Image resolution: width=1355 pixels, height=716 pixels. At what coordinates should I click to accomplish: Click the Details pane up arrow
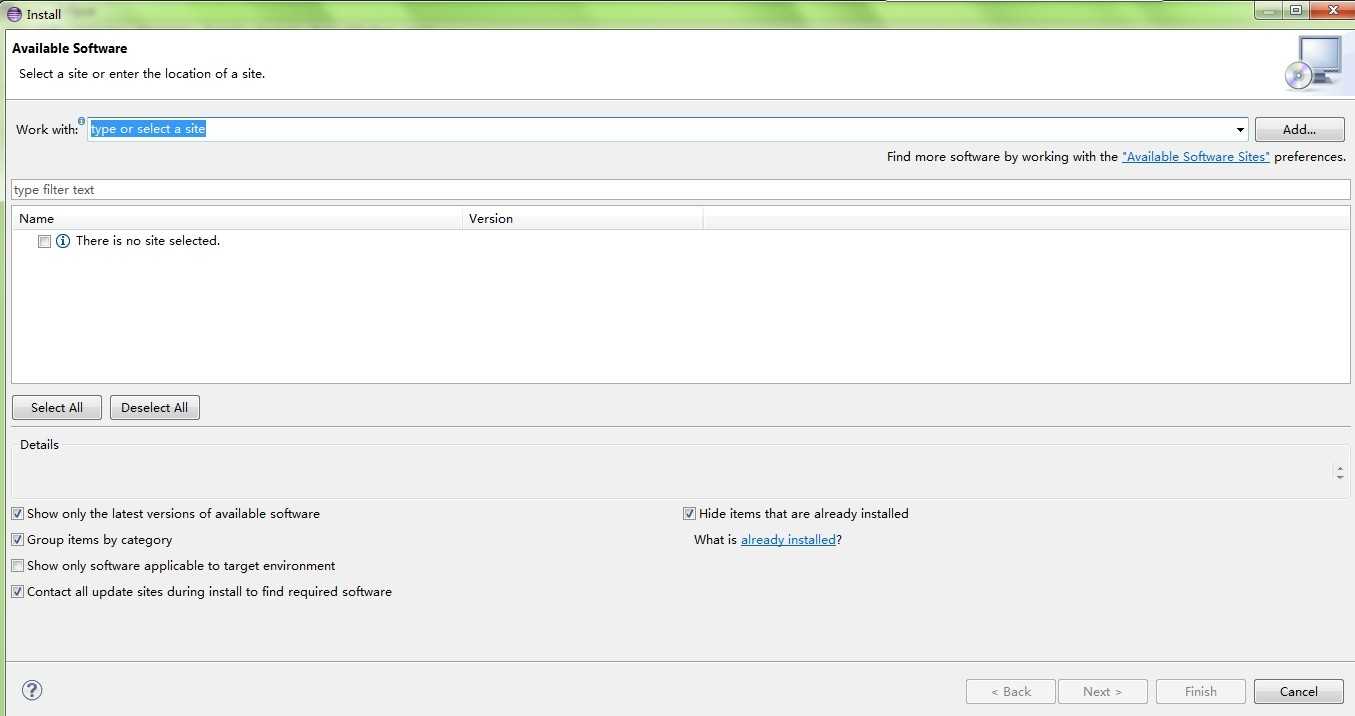click(x=1340, y=467)
